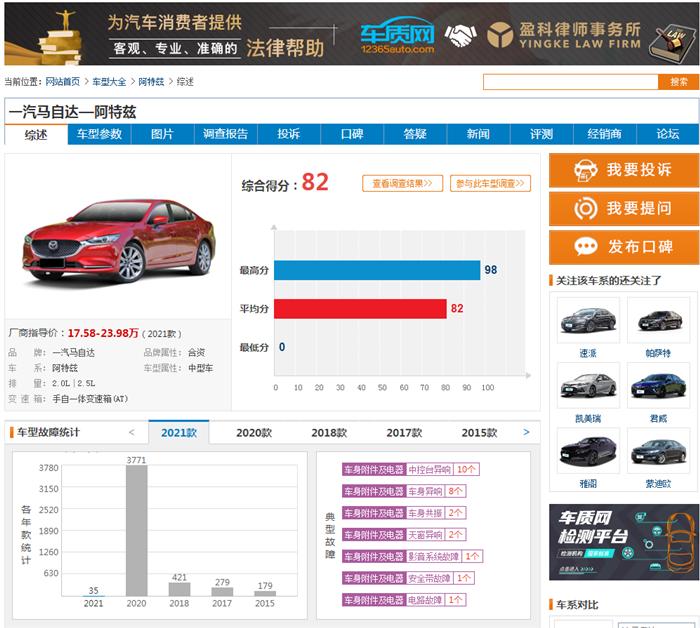Click the 搜索 search button
The width and height of the screenshot is (700, 628).
coord(678,82)
